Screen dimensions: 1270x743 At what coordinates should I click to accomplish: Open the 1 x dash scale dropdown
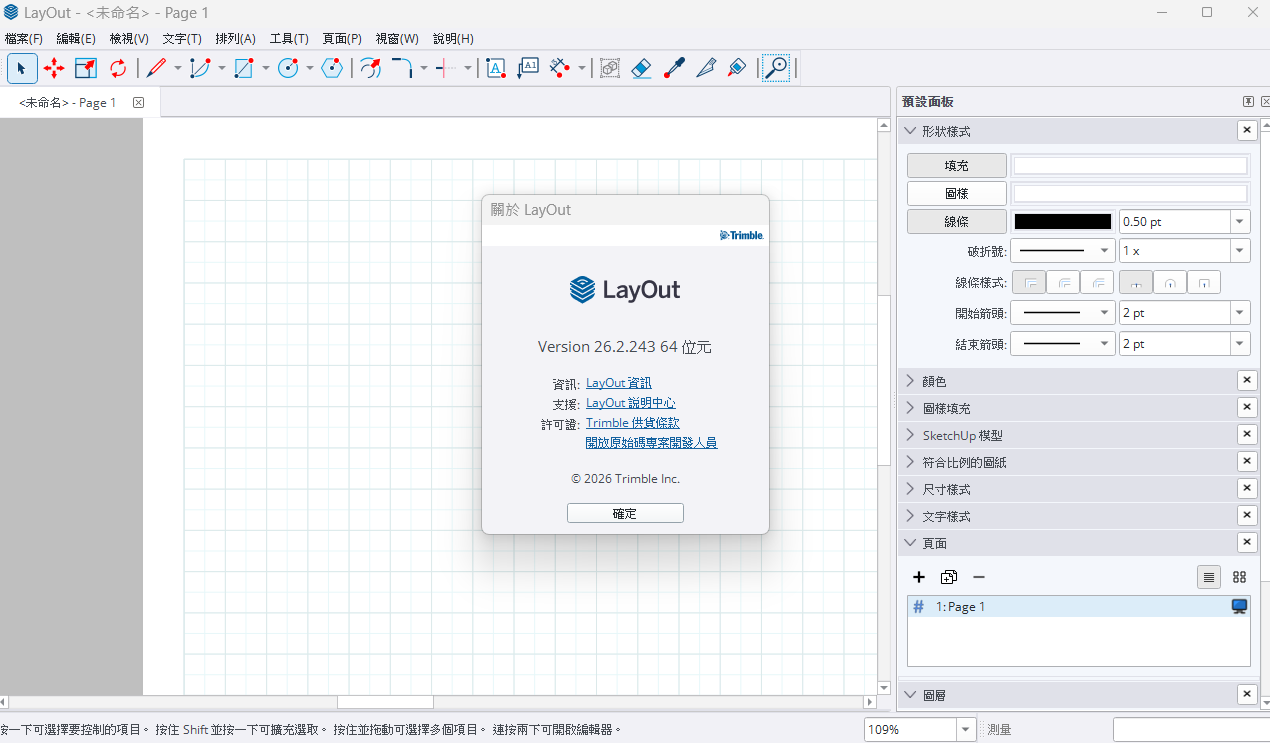point(1240,251)
